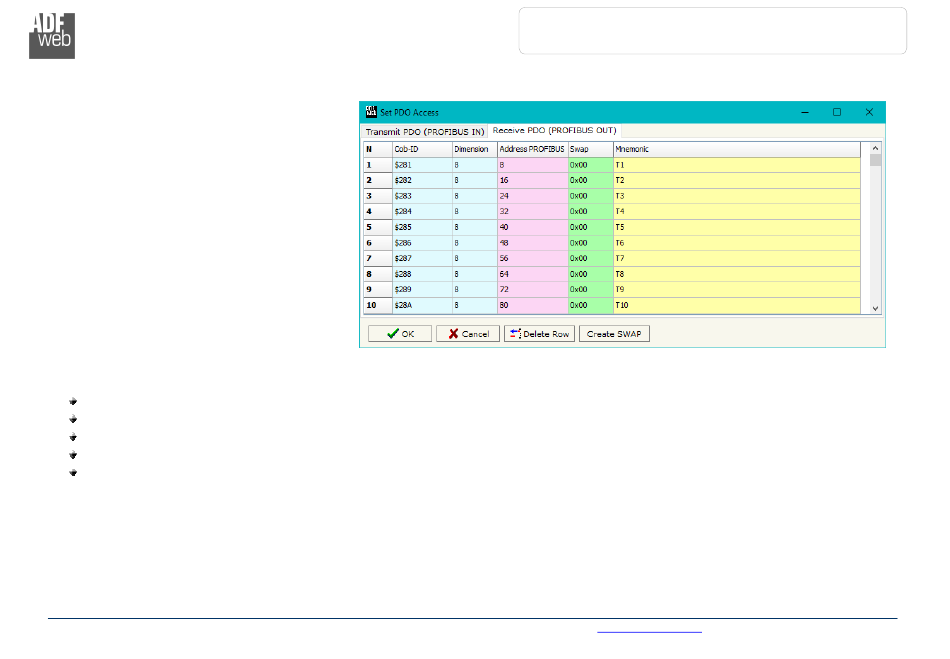Viewport: 950px width, 659px height.
Task: Click Mnemonic cell T10
Action: [737, 305]
